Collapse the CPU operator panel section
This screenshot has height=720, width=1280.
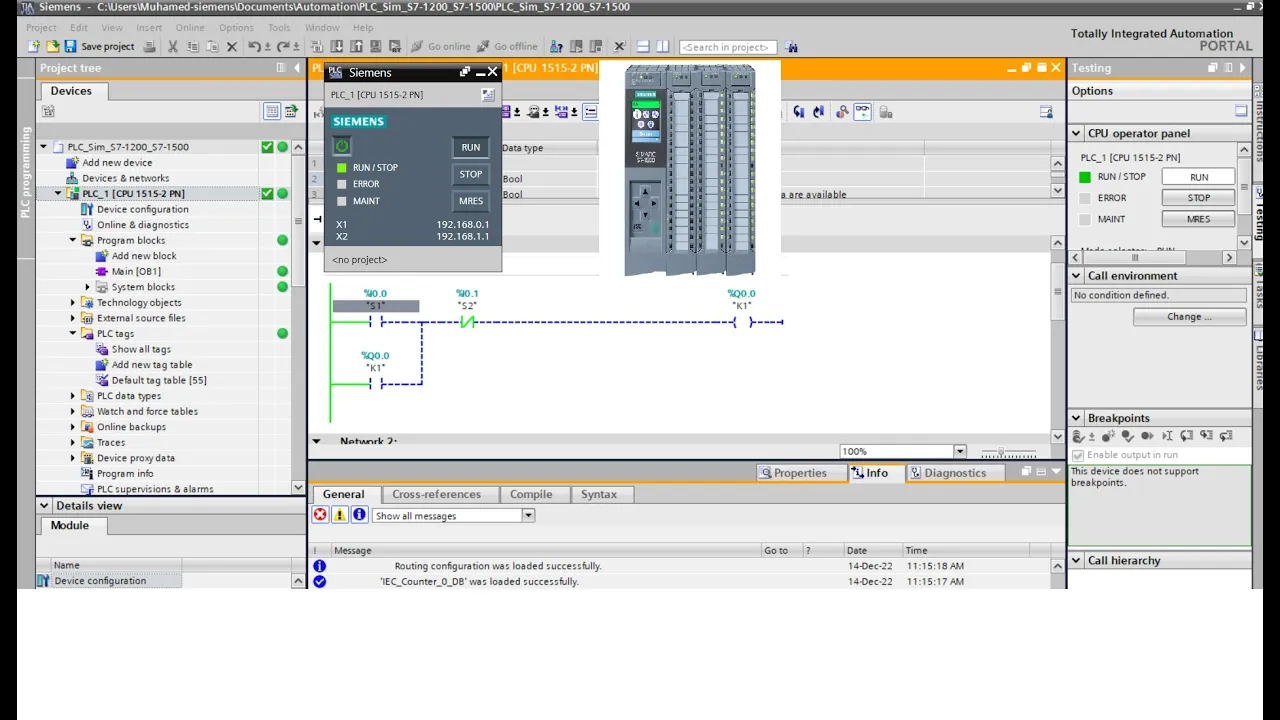(x=1077, y=133)
